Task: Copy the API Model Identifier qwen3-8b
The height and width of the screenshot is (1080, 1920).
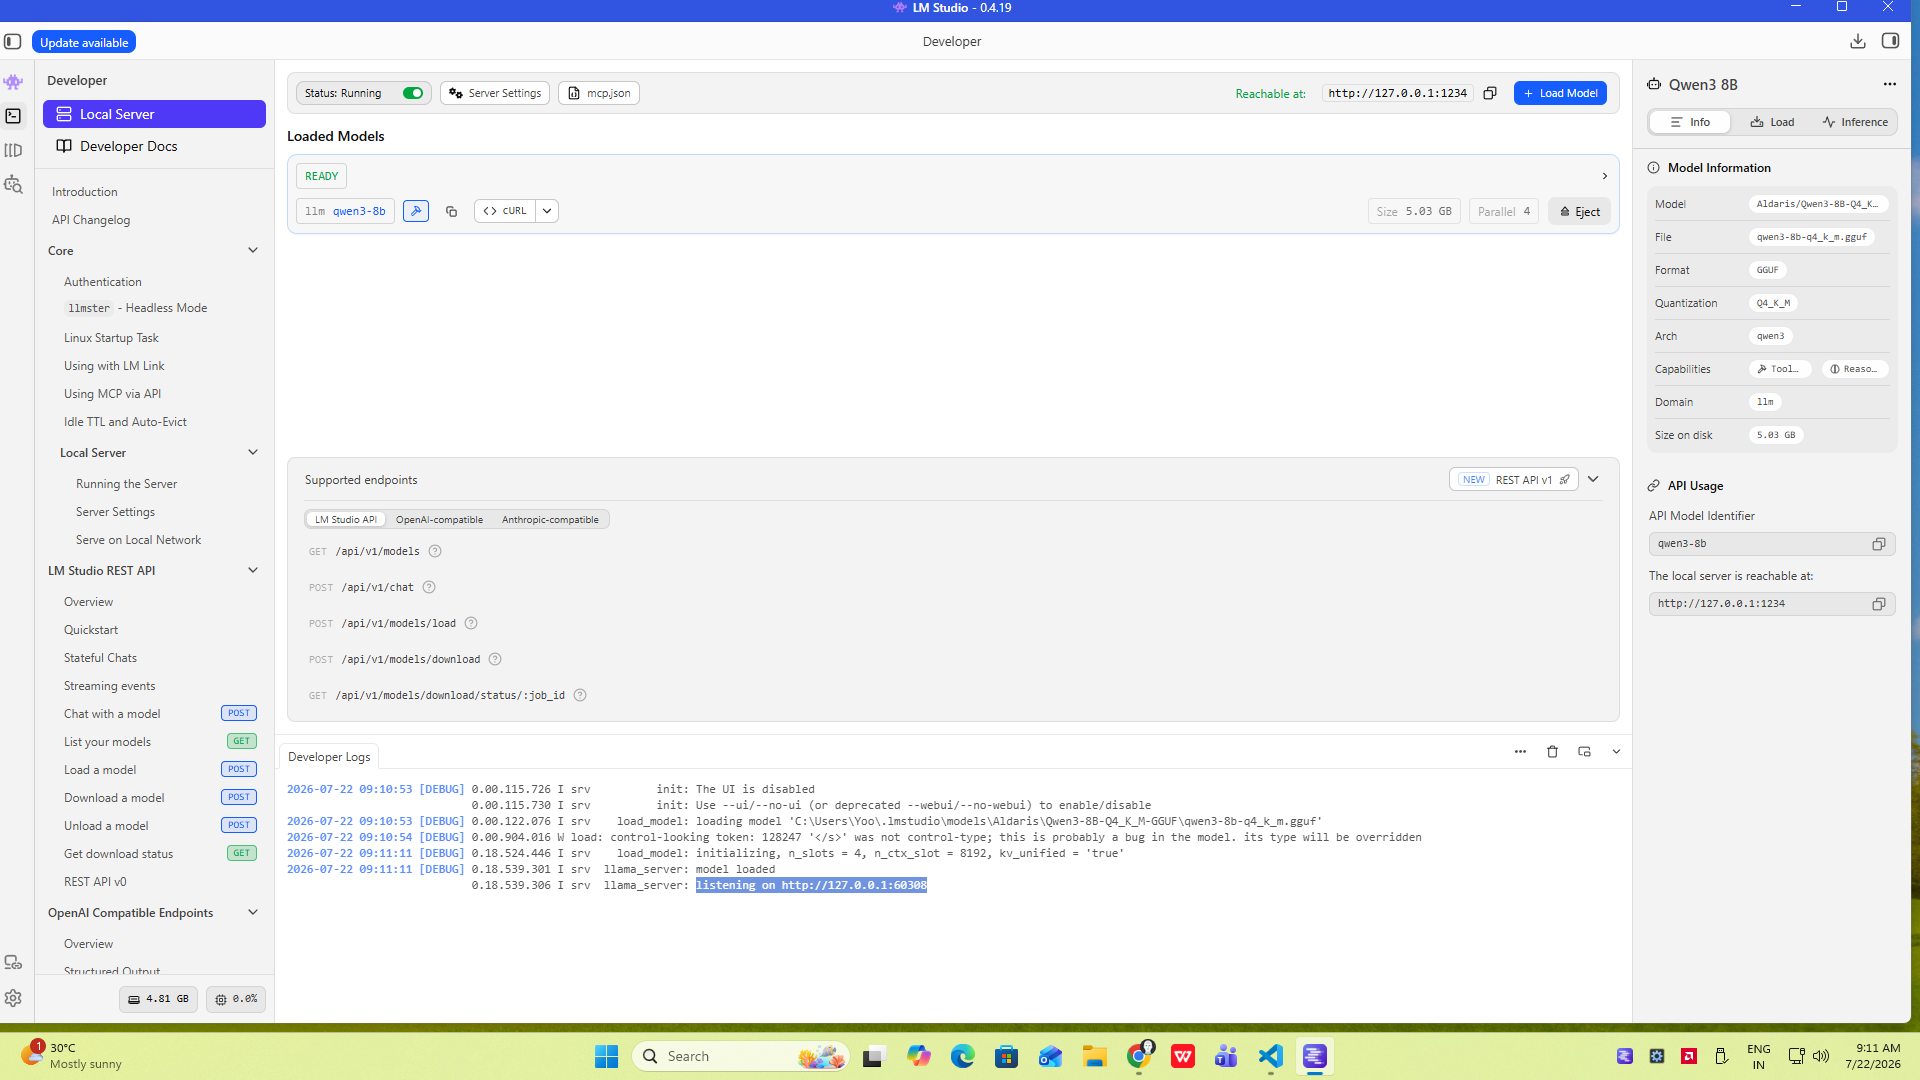Action: [x=1879, y=544]
